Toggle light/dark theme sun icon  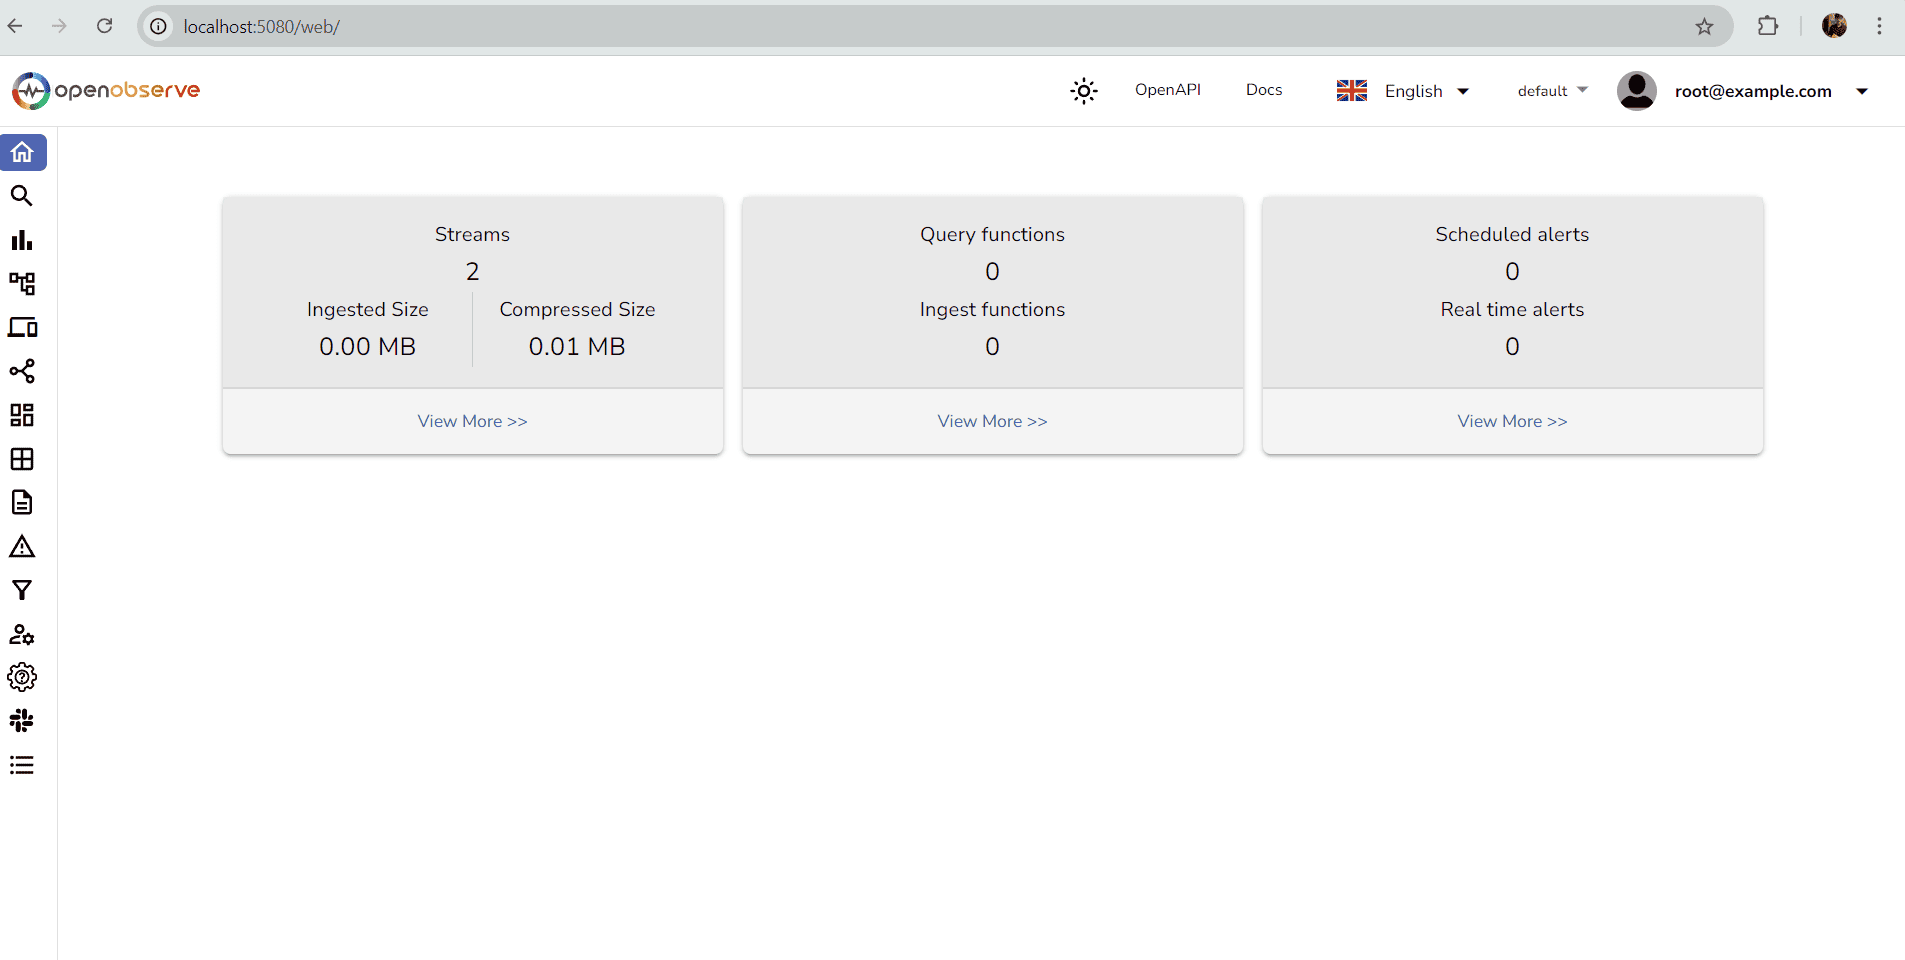[x=1084, y=91]
